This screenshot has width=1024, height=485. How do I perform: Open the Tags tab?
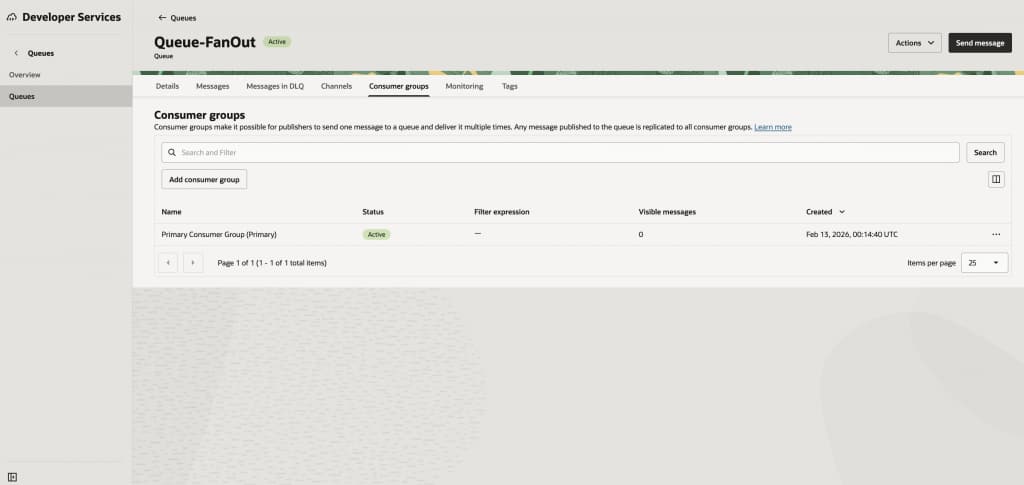(509, 86)
